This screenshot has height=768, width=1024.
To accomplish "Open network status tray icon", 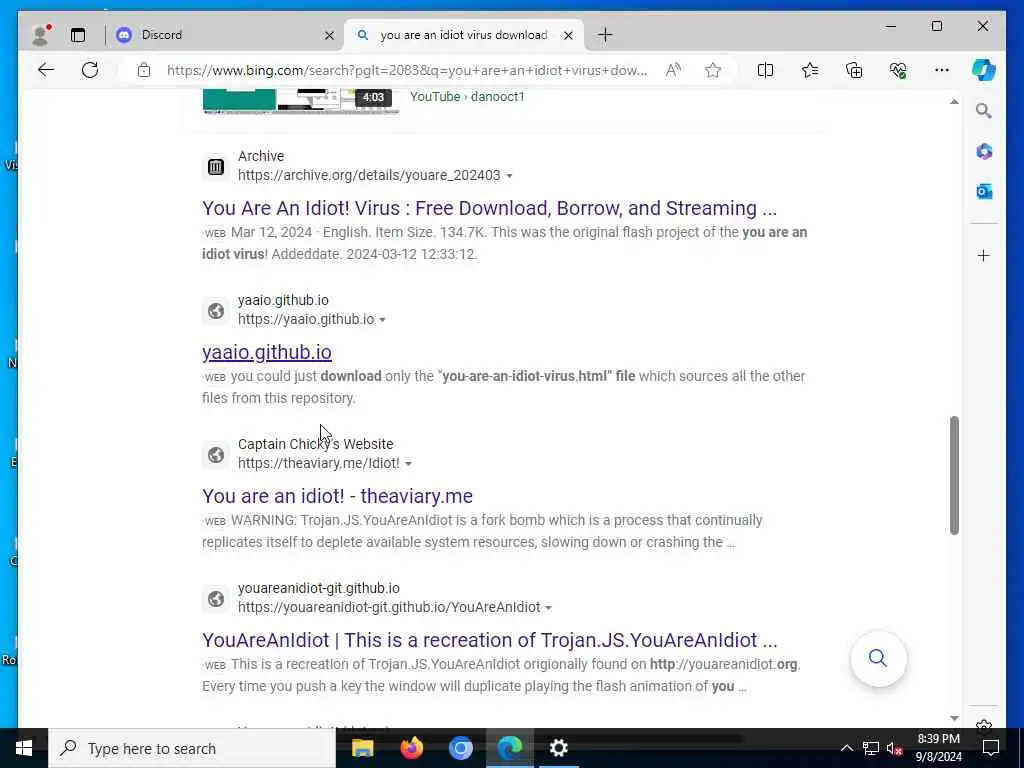I will (871, 748).
